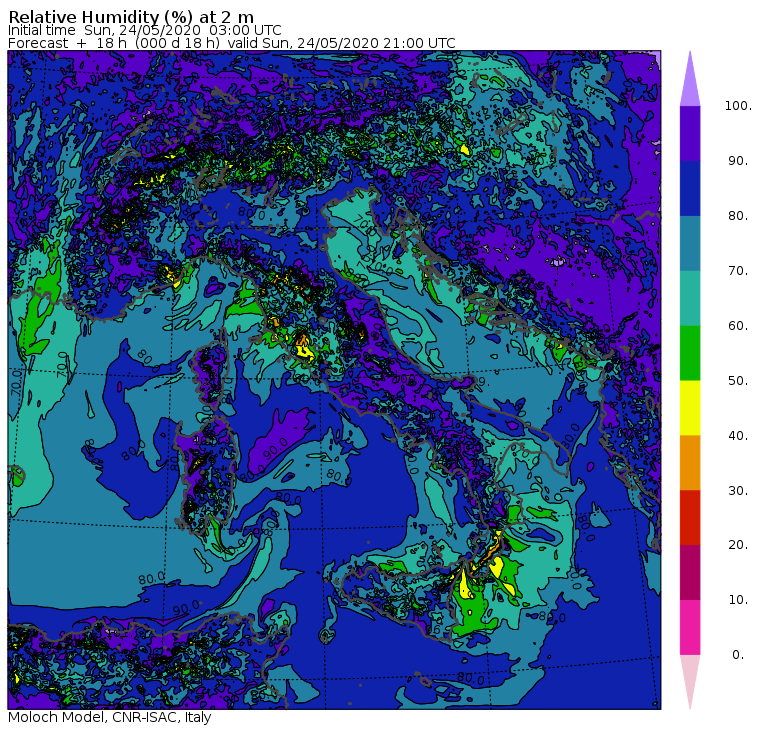Click the "90." colorbar label
The width and height of the screenshot is (760, 731).
[738, 161]
